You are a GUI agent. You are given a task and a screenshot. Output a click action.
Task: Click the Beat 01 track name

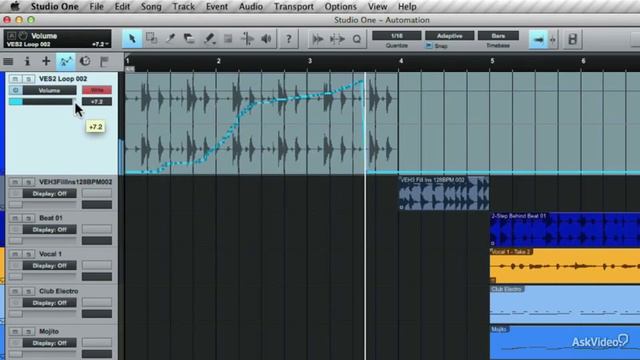(x=51, y=218)
